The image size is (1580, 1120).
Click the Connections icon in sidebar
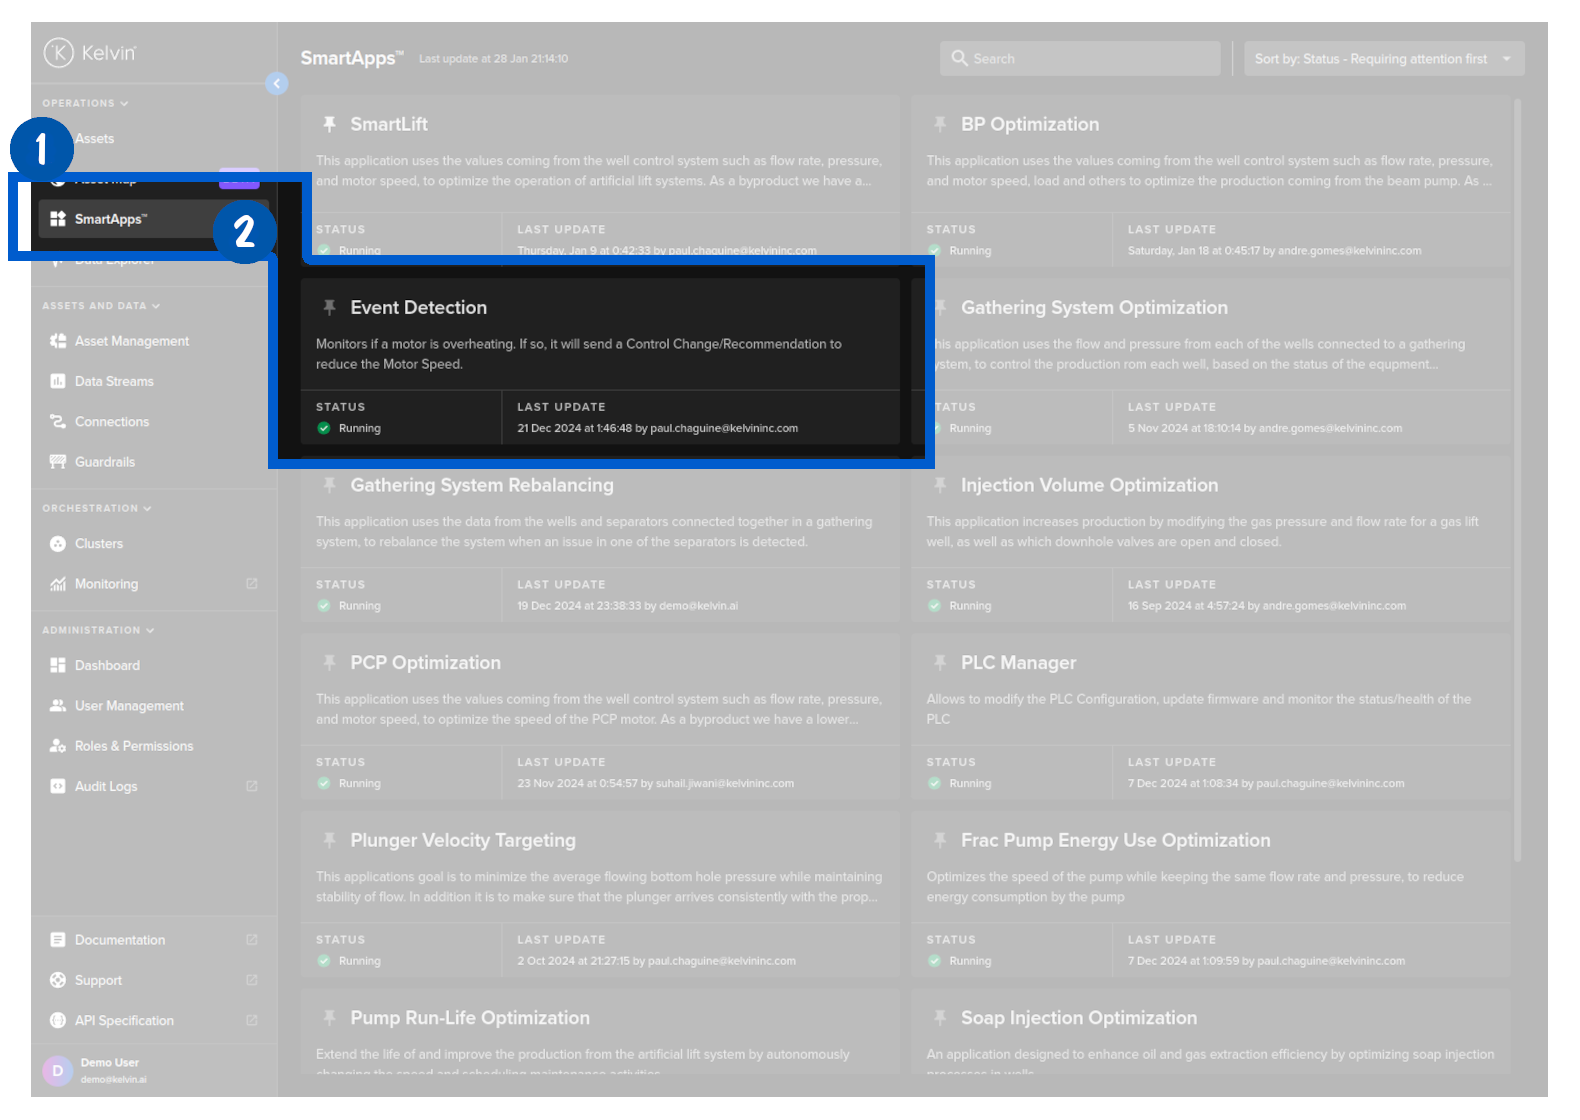(58, 422)
